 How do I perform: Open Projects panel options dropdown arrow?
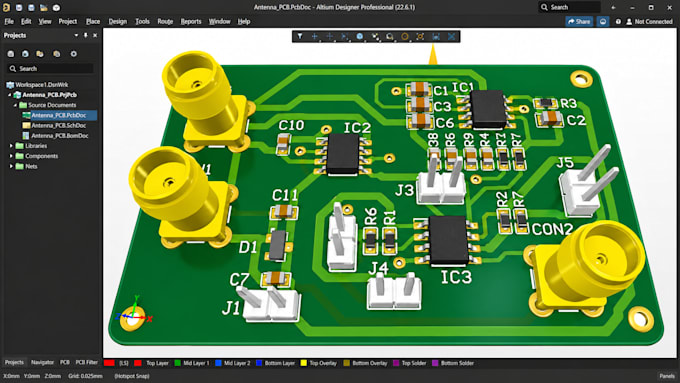[76, 35]
